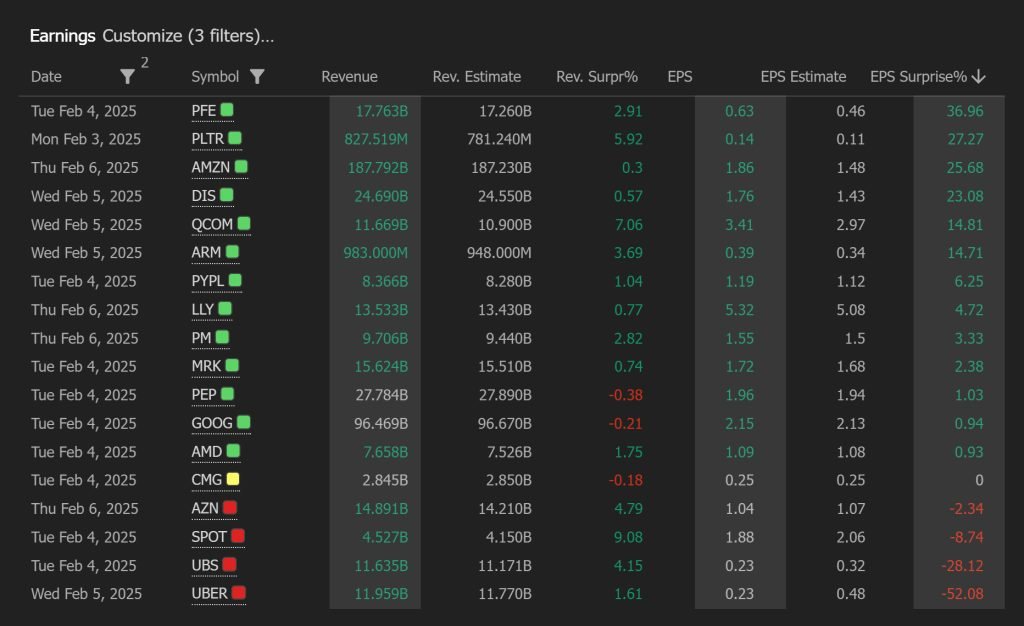Select EPS surprise value 36.96
Viewport: 1024px width, 626px height.
(x=965, y=112)
